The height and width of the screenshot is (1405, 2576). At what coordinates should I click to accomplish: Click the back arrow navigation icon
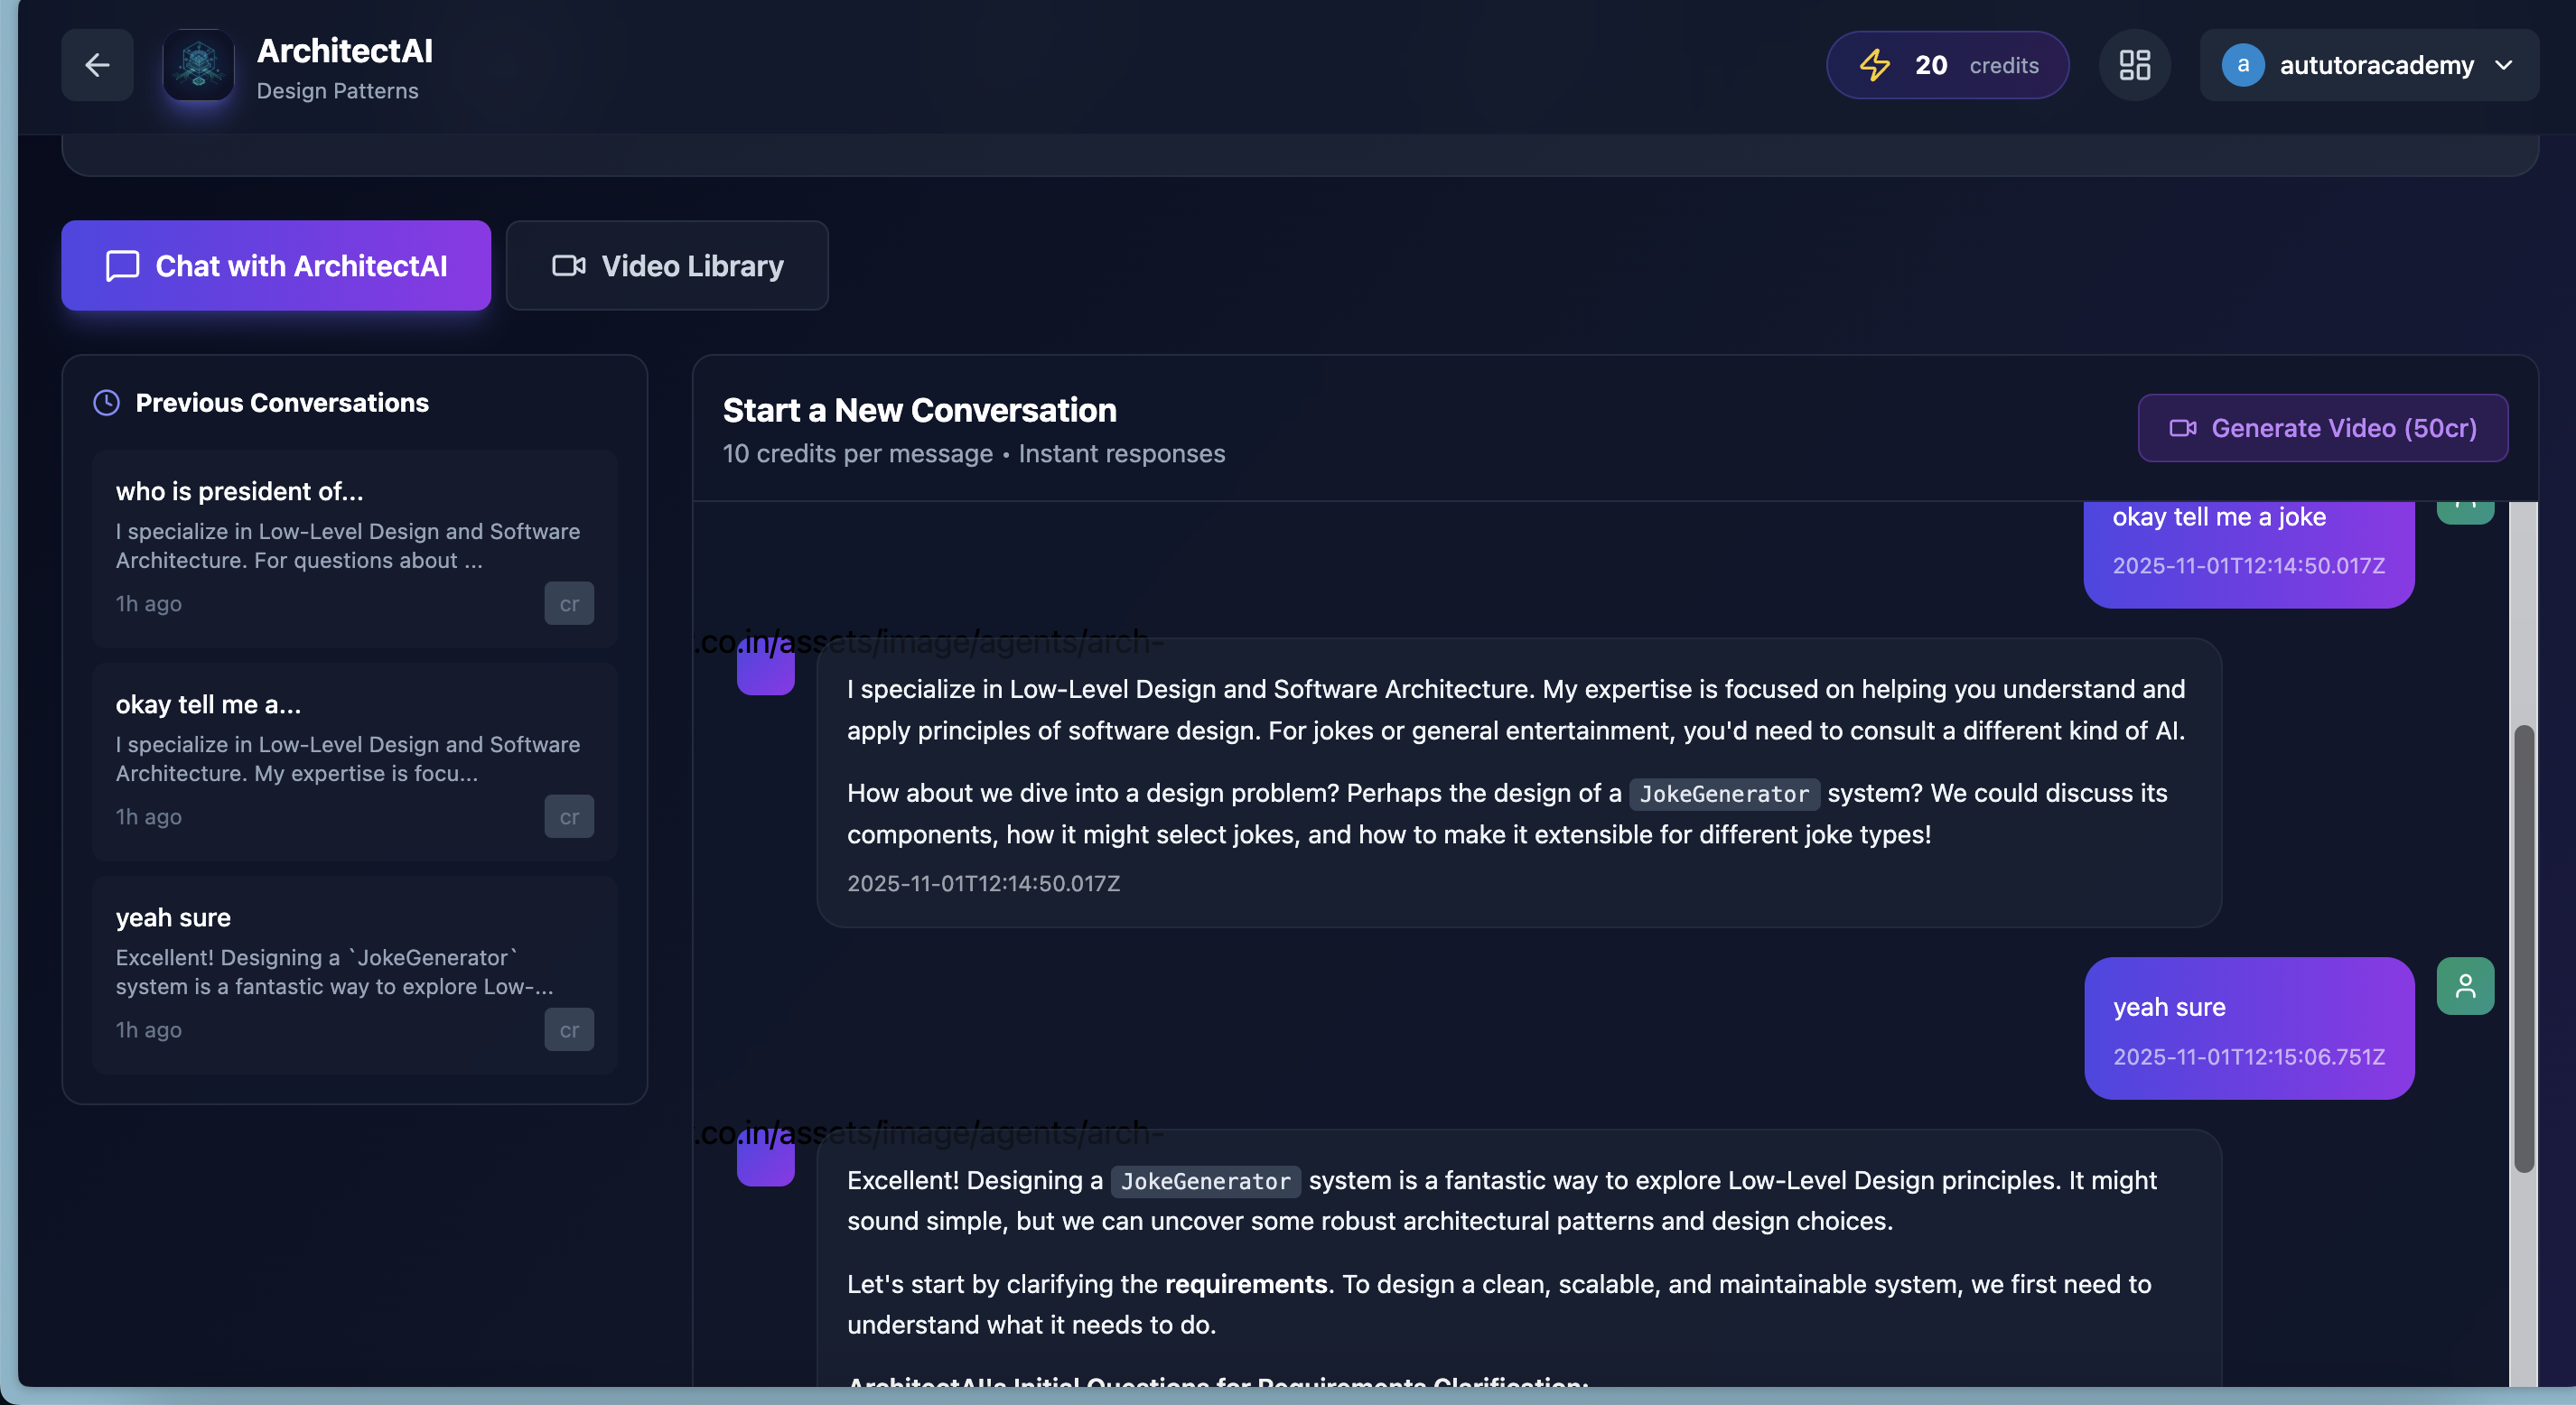coord(96,65)
